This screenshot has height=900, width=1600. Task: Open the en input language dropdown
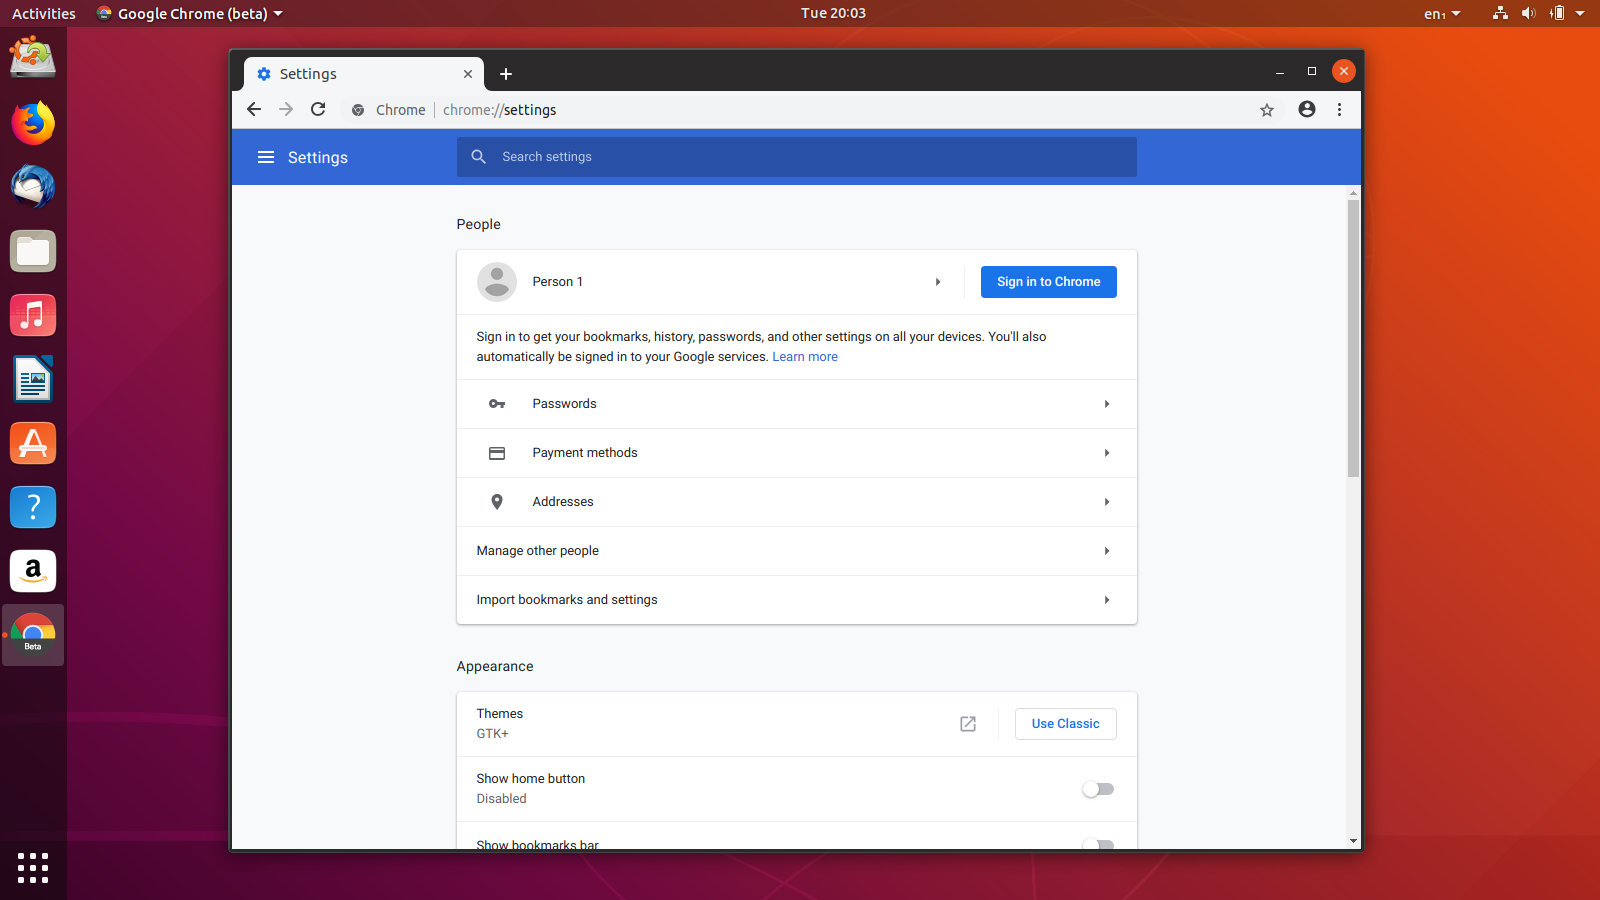(1442, 14)
